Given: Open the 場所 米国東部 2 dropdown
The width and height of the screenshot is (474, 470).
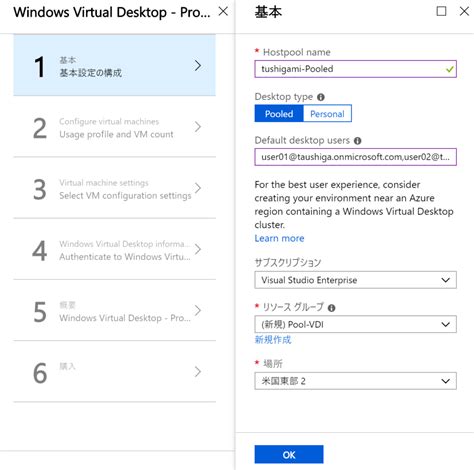Looking at the screenshot, I should coord(355,381).
